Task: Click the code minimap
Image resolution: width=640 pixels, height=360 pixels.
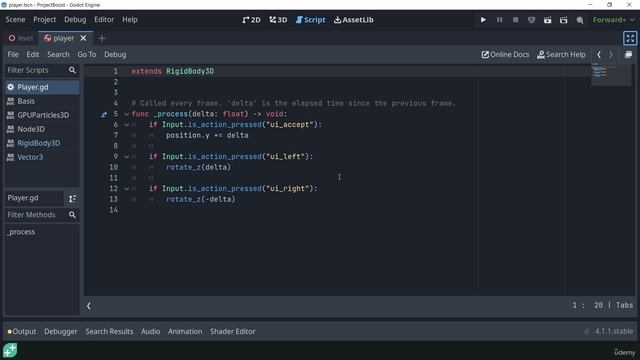Action: (x=611, y=75)
